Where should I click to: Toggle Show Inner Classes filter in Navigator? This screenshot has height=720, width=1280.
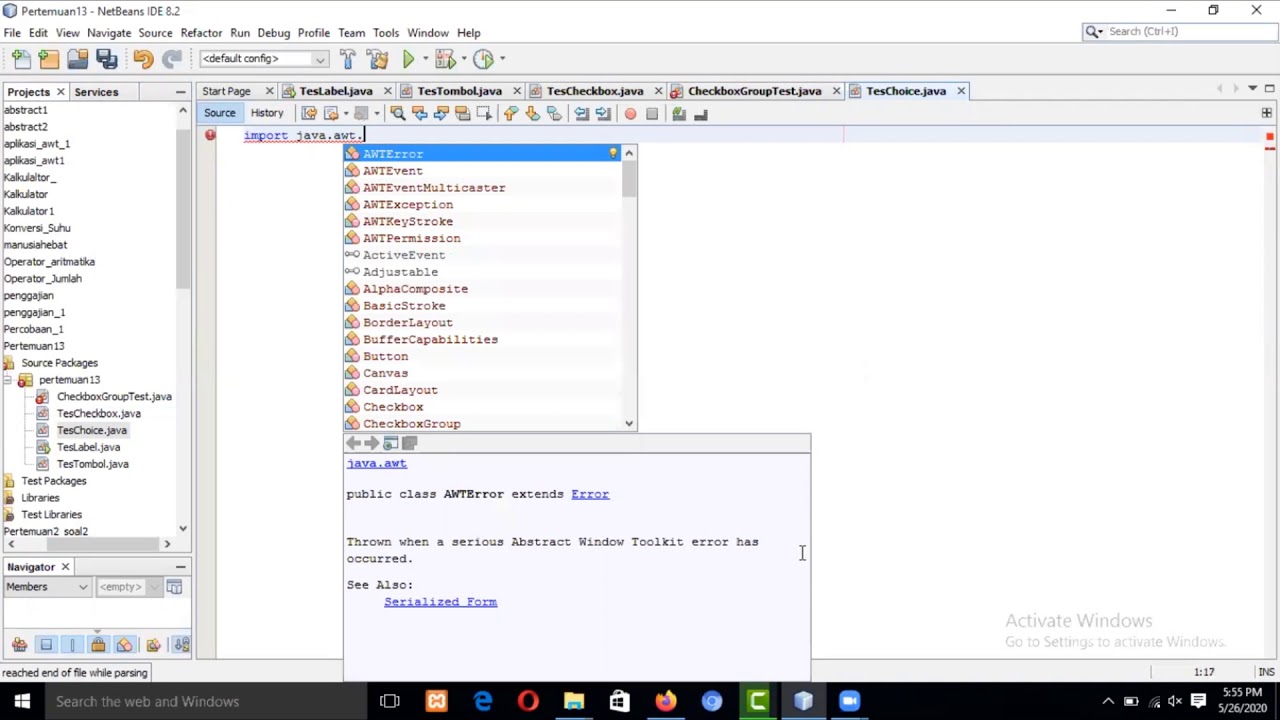124,645
